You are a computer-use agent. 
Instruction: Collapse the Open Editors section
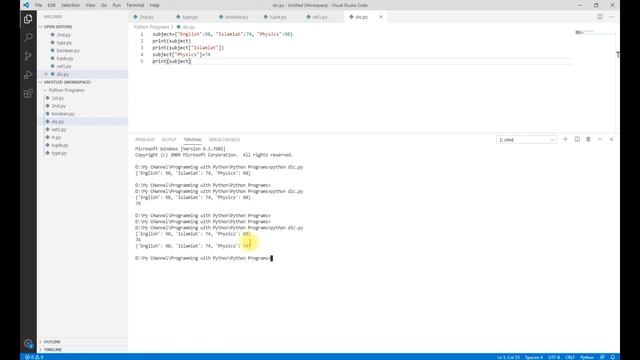point(58,27)
